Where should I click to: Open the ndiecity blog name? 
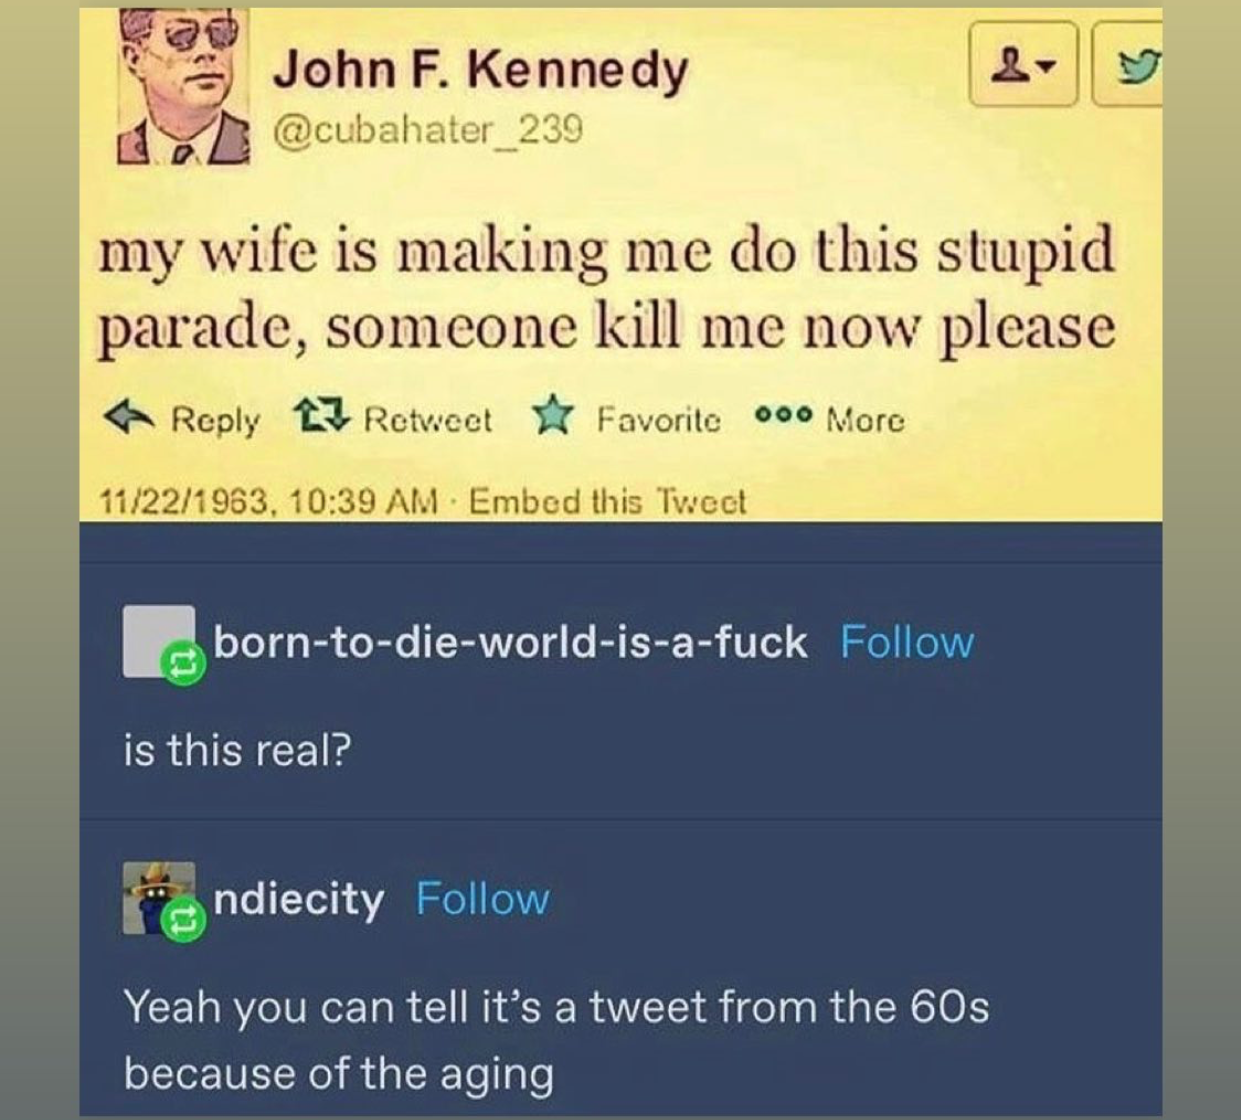tap(299, 900)
